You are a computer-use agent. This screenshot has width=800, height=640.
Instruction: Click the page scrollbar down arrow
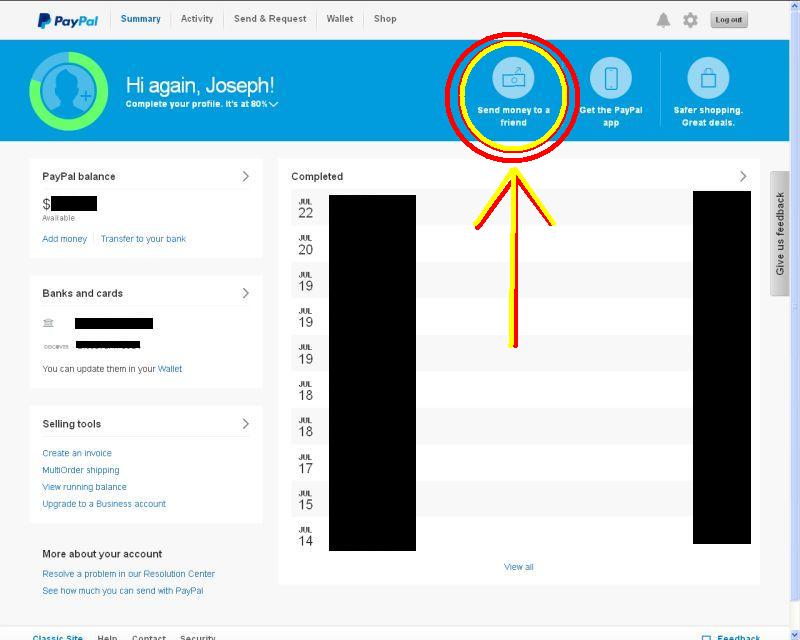[795, 635]
